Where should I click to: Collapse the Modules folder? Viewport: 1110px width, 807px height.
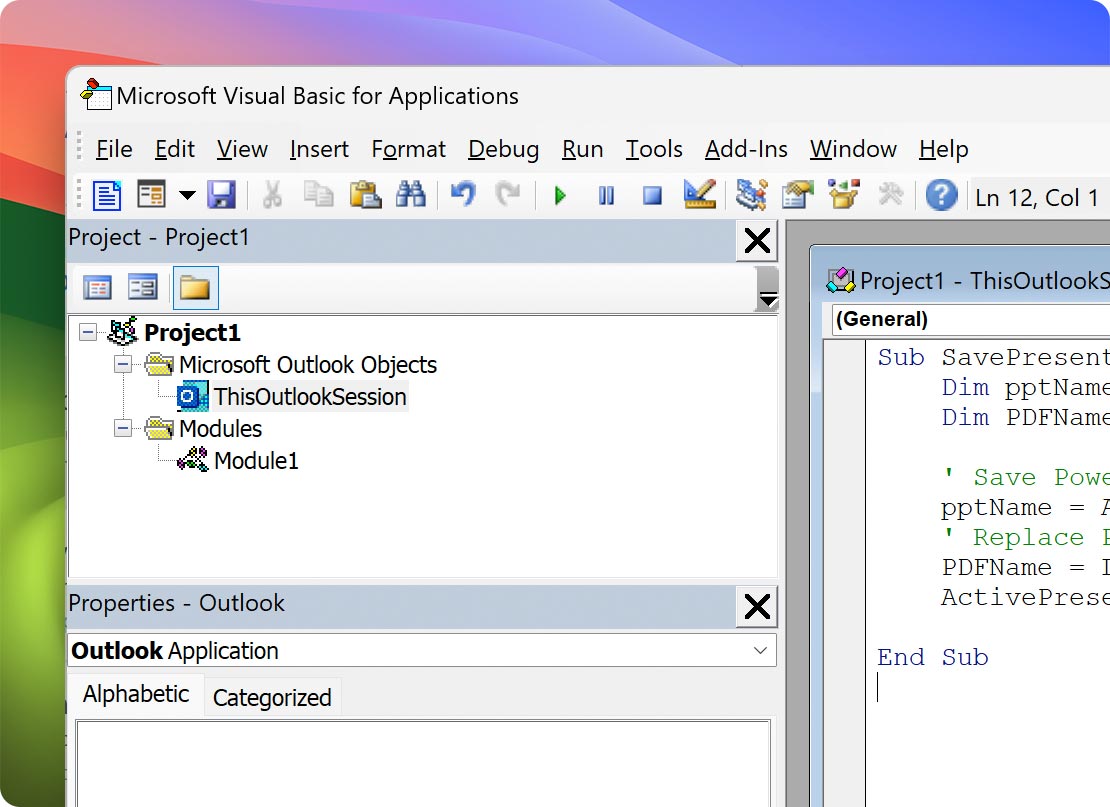coord(122,428)
